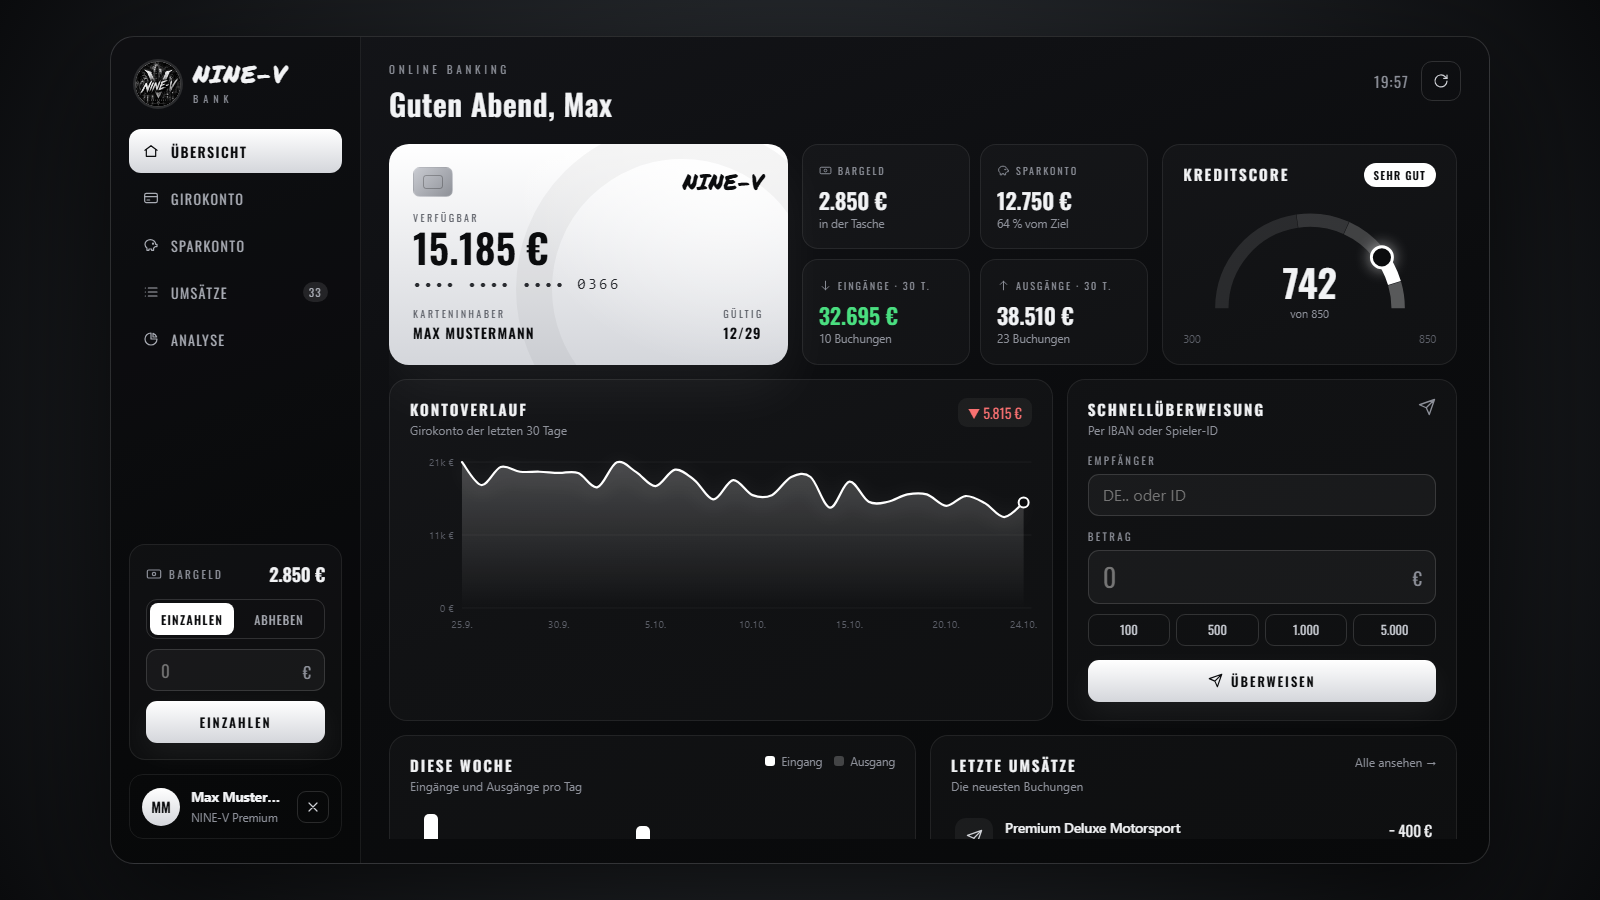Click the Sparkonto piggy bank sidebar icon

pos(151,245)
